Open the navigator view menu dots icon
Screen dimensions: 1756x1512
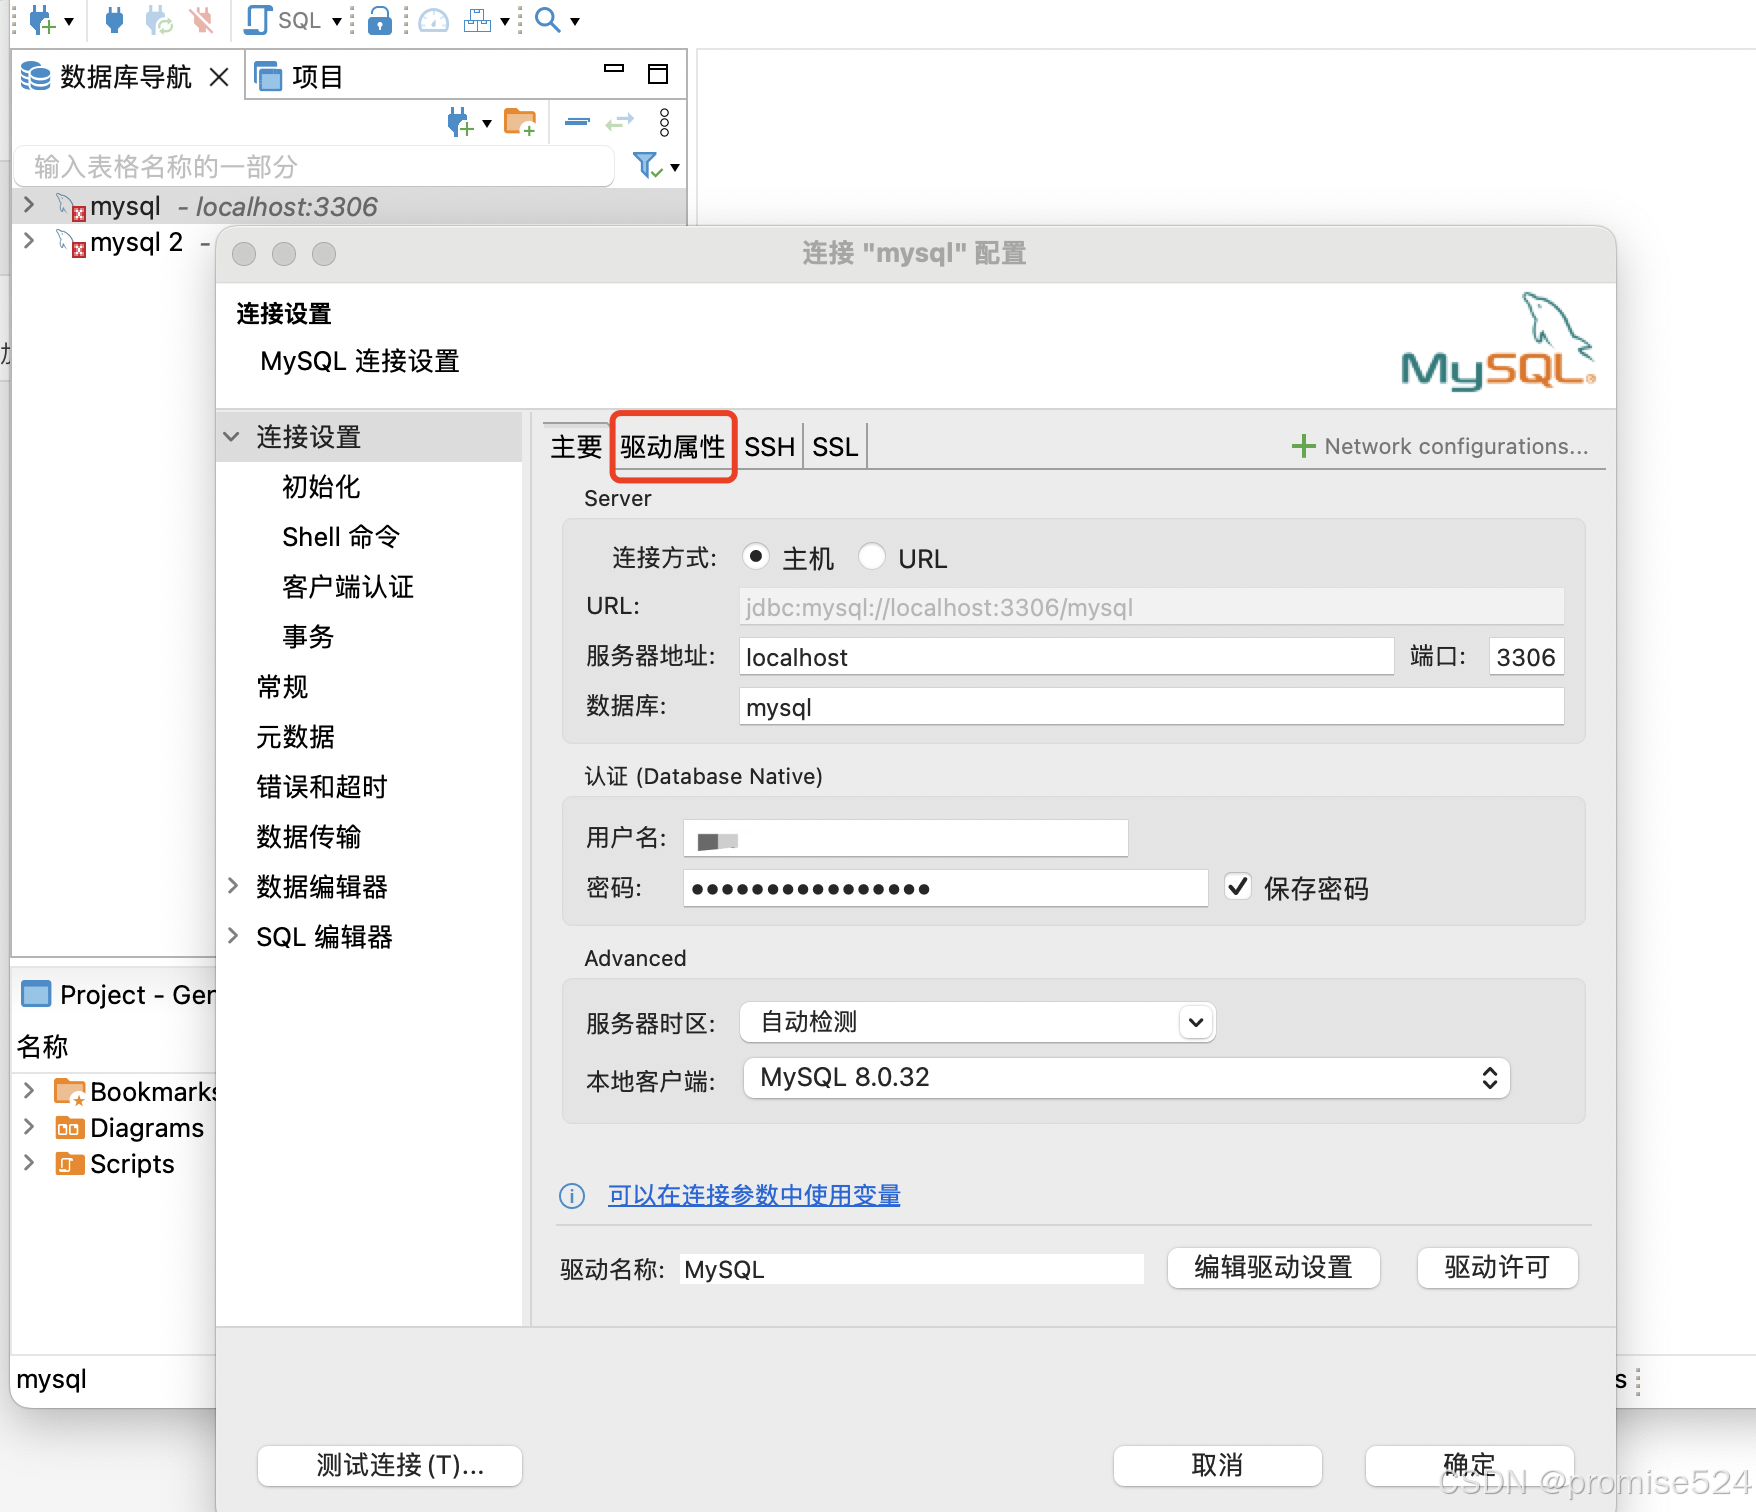point(664,122)
